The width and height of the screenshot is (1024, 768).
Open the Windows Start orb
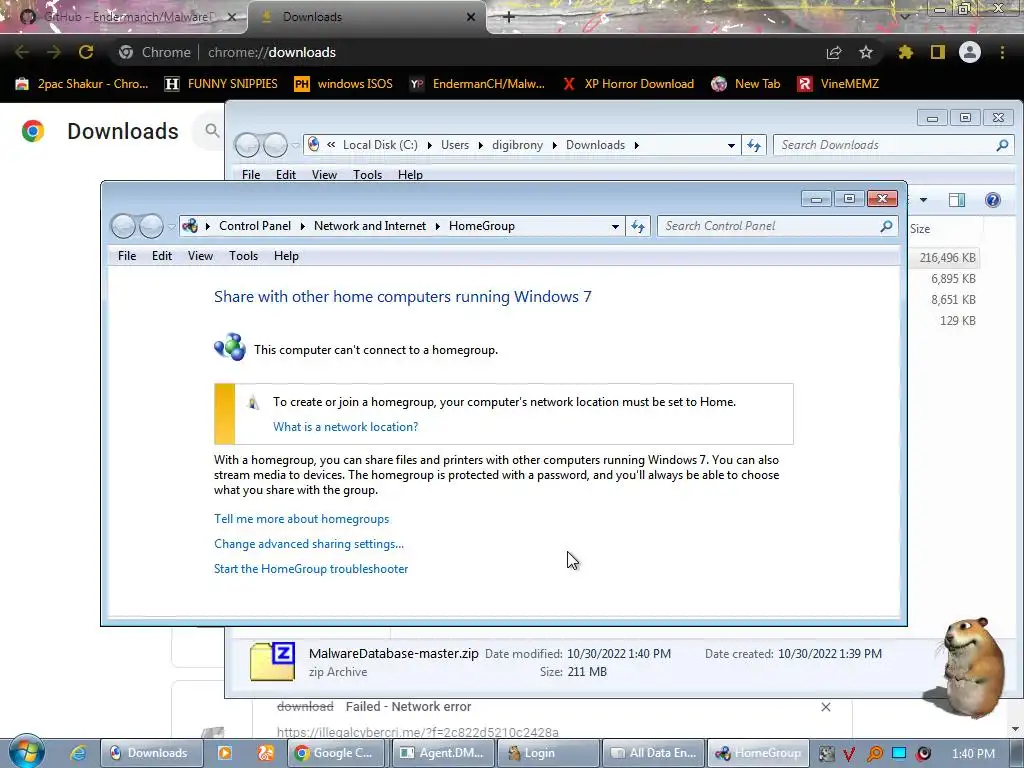(x=26, y=752)
